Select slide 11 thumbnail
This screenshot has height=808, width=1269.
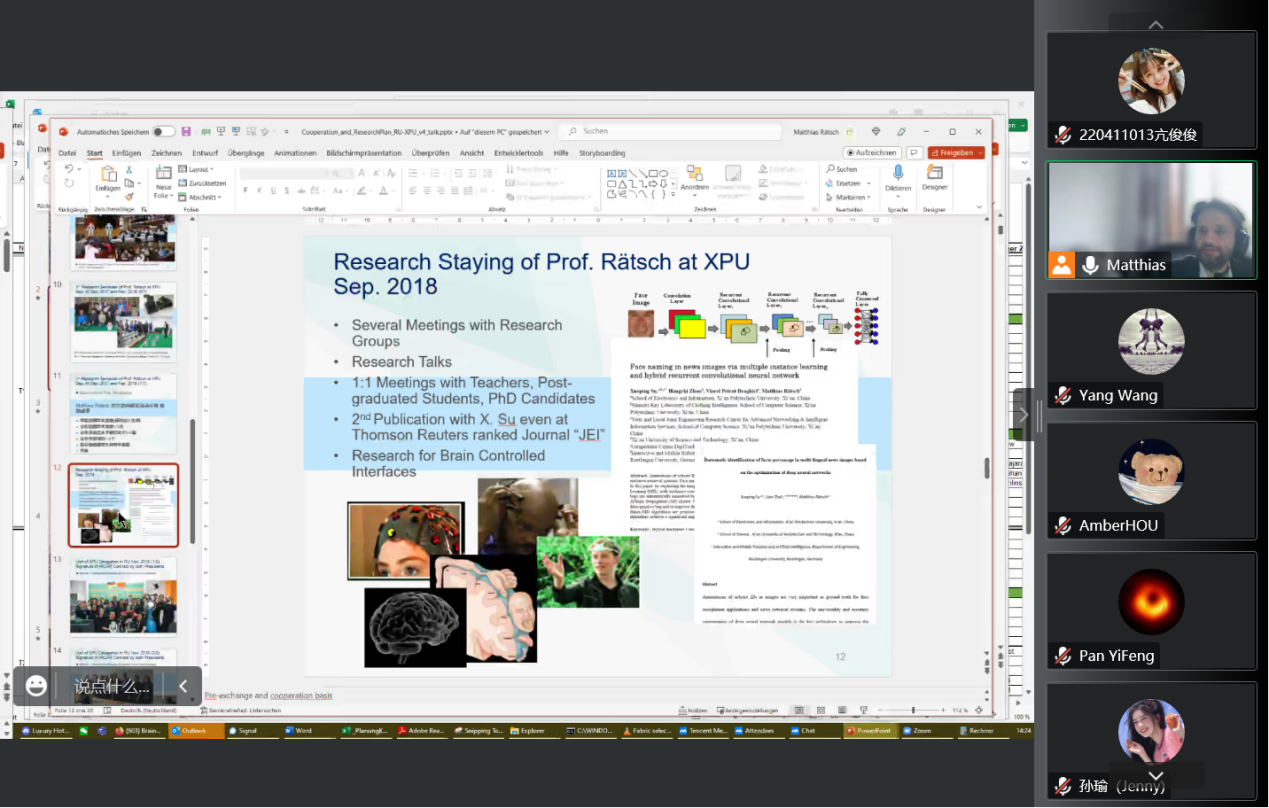(x=123, y=412)
